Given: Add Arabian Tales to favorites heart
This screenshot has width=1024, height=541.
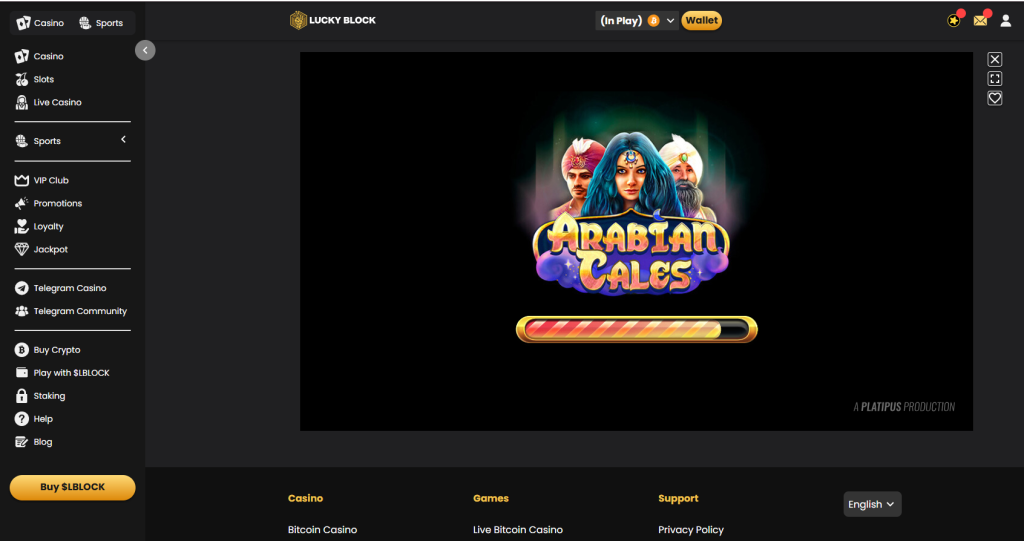Looking at the screenshot, I should tap(995, 98).
